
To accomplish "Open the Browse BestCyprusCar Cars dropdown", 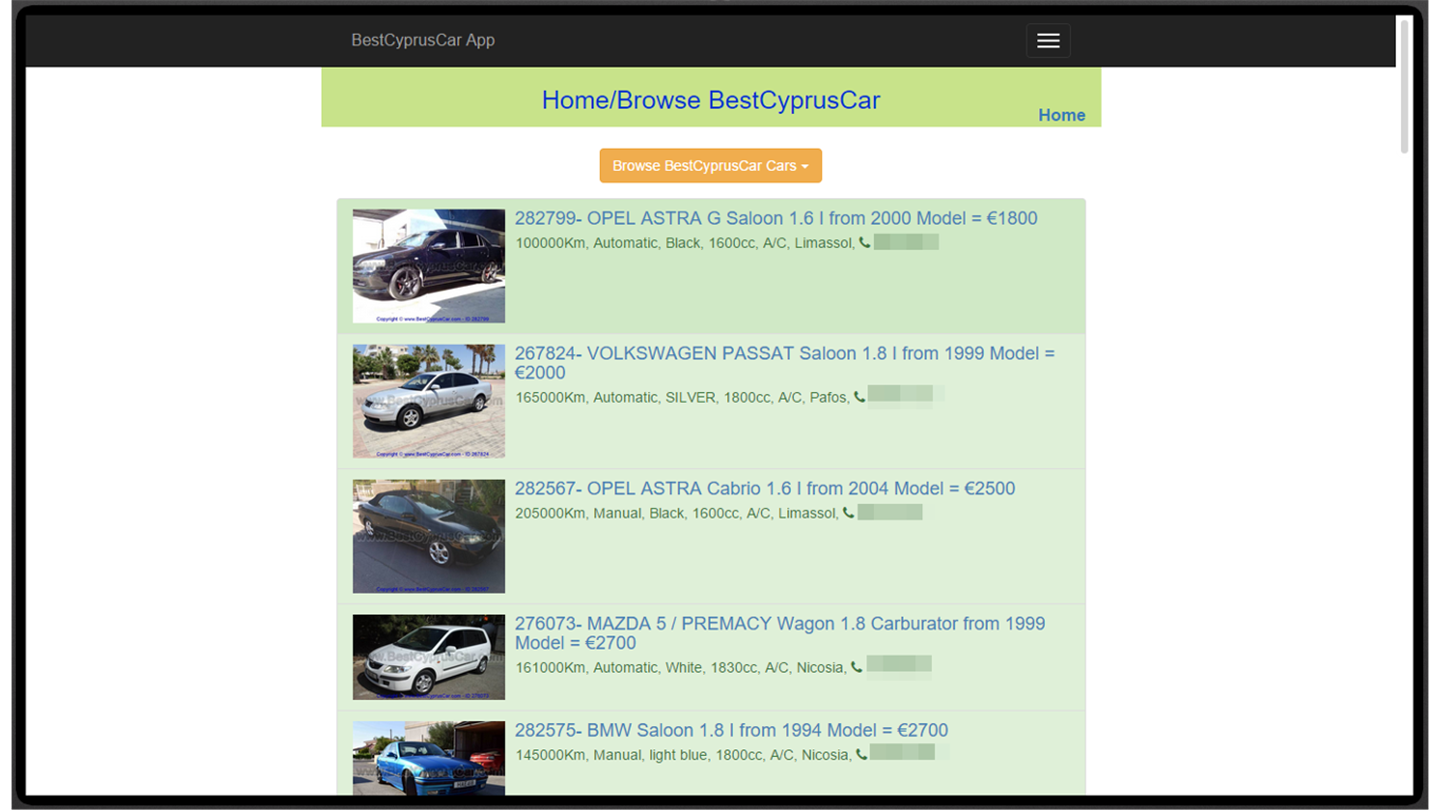I will coord(711,166).
